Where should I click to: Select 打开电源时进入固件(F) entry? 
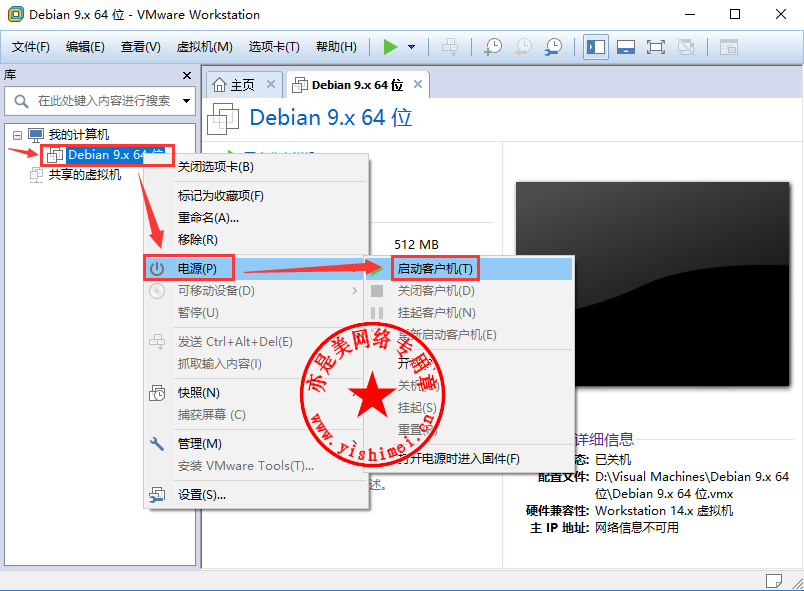point(469,459)
